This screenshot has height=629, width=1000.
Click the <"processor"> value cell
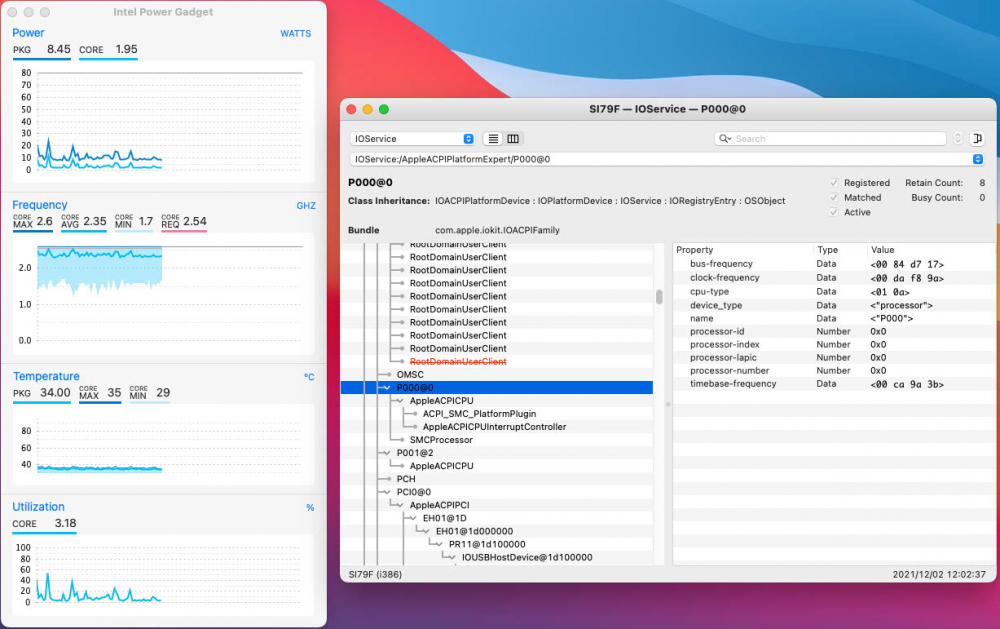[901, 306]
